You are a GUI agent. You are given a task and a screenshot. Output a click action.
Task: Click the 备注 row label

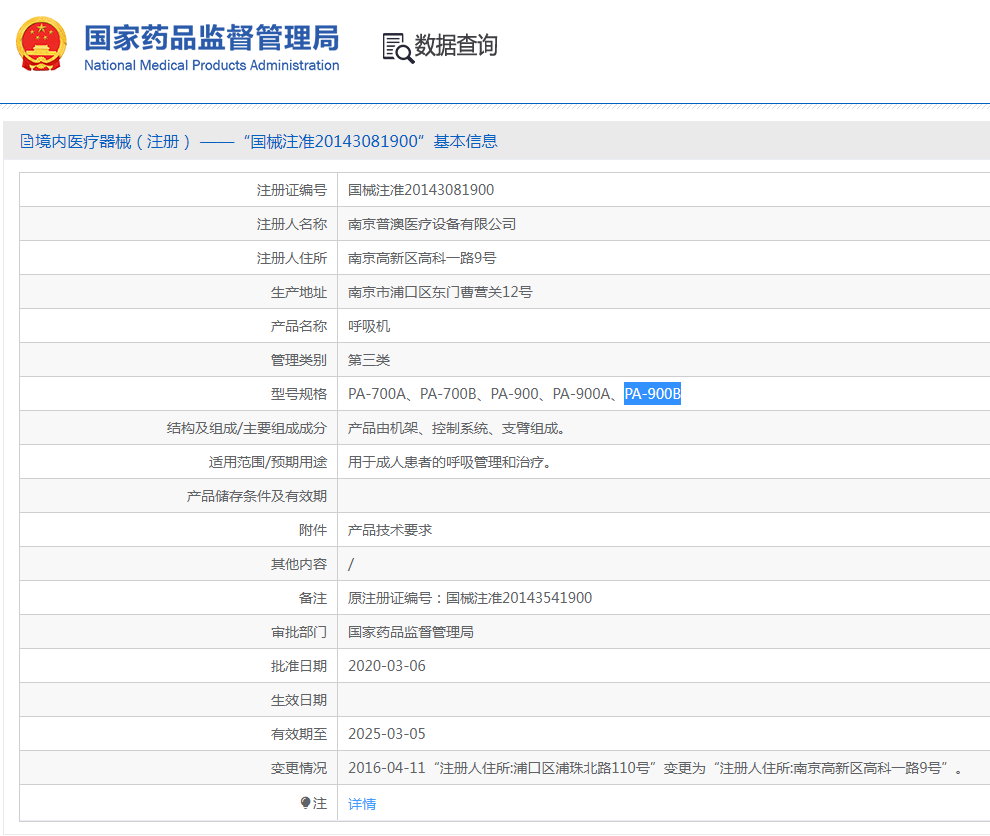click(x=313, y=598)
